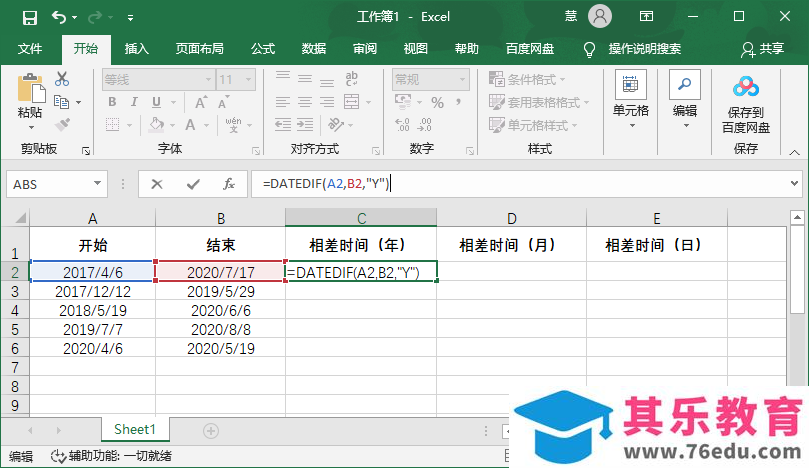809x468 pixels.
Task: Switch to the 审阅 tab
Action: [x=365, y=49]
